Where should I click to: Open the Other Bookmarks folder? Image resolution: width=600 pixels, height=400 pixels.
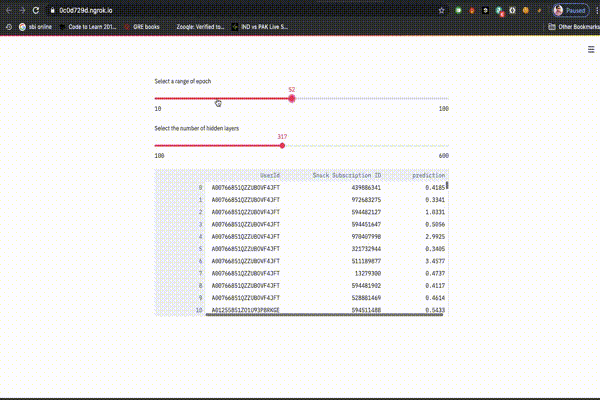[x=572, y=27]
